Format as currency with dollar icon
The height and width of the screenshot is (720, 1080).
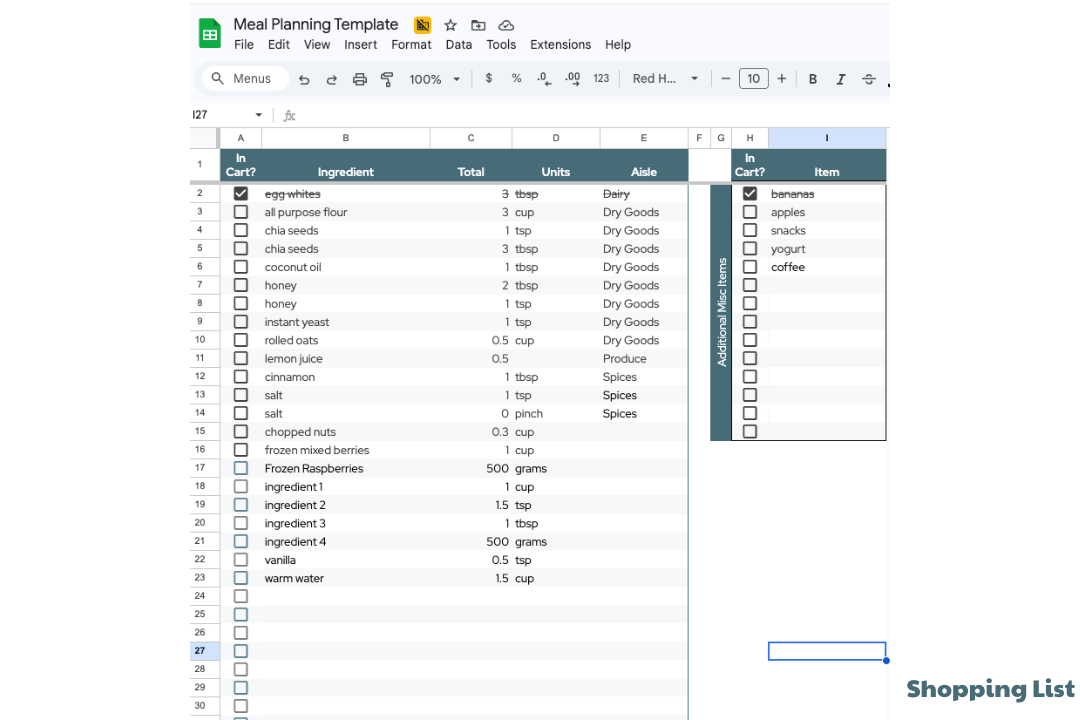tap(488, 79)
